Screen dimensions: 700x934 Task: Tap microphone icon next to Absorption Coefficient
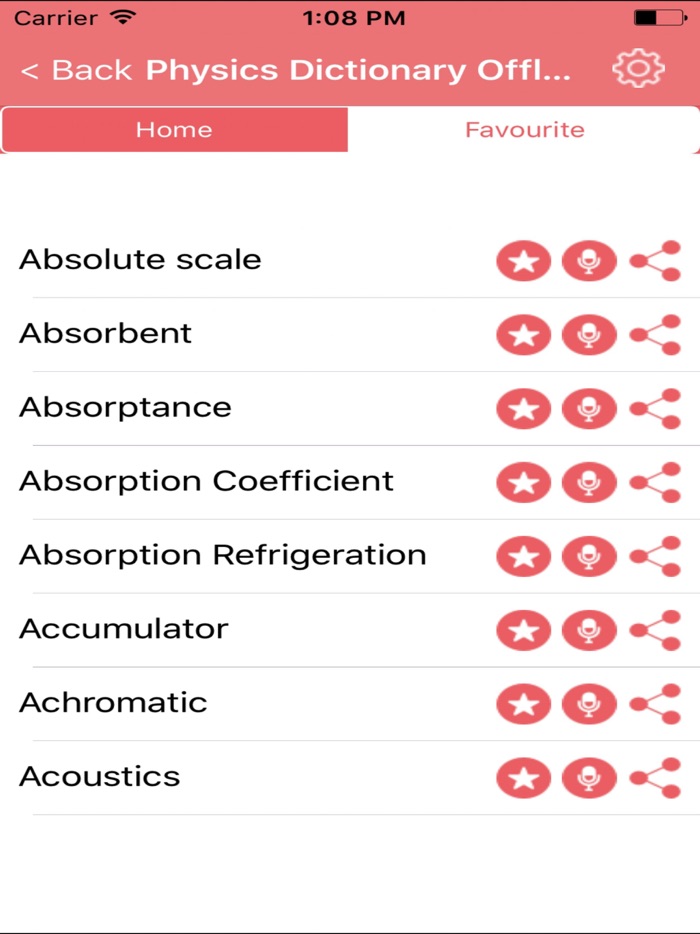589,483
